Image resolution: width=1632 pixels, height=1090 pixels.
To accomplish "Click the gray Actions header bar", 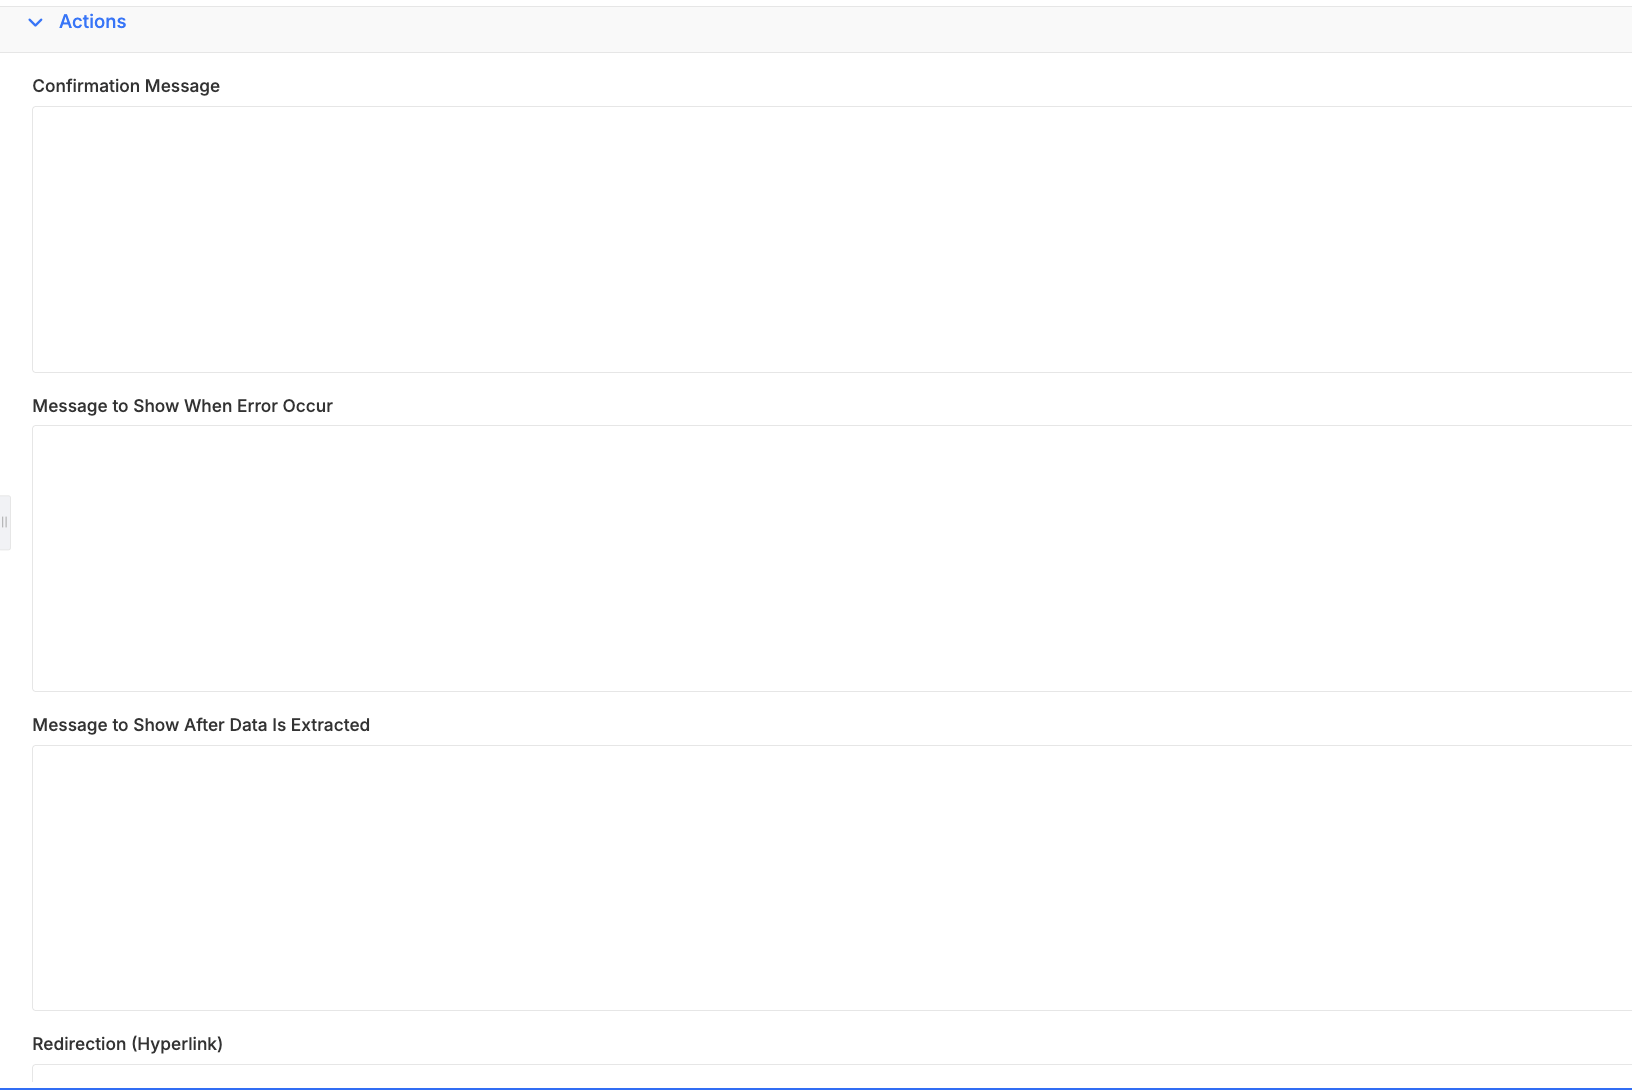I will pos(816,29).
